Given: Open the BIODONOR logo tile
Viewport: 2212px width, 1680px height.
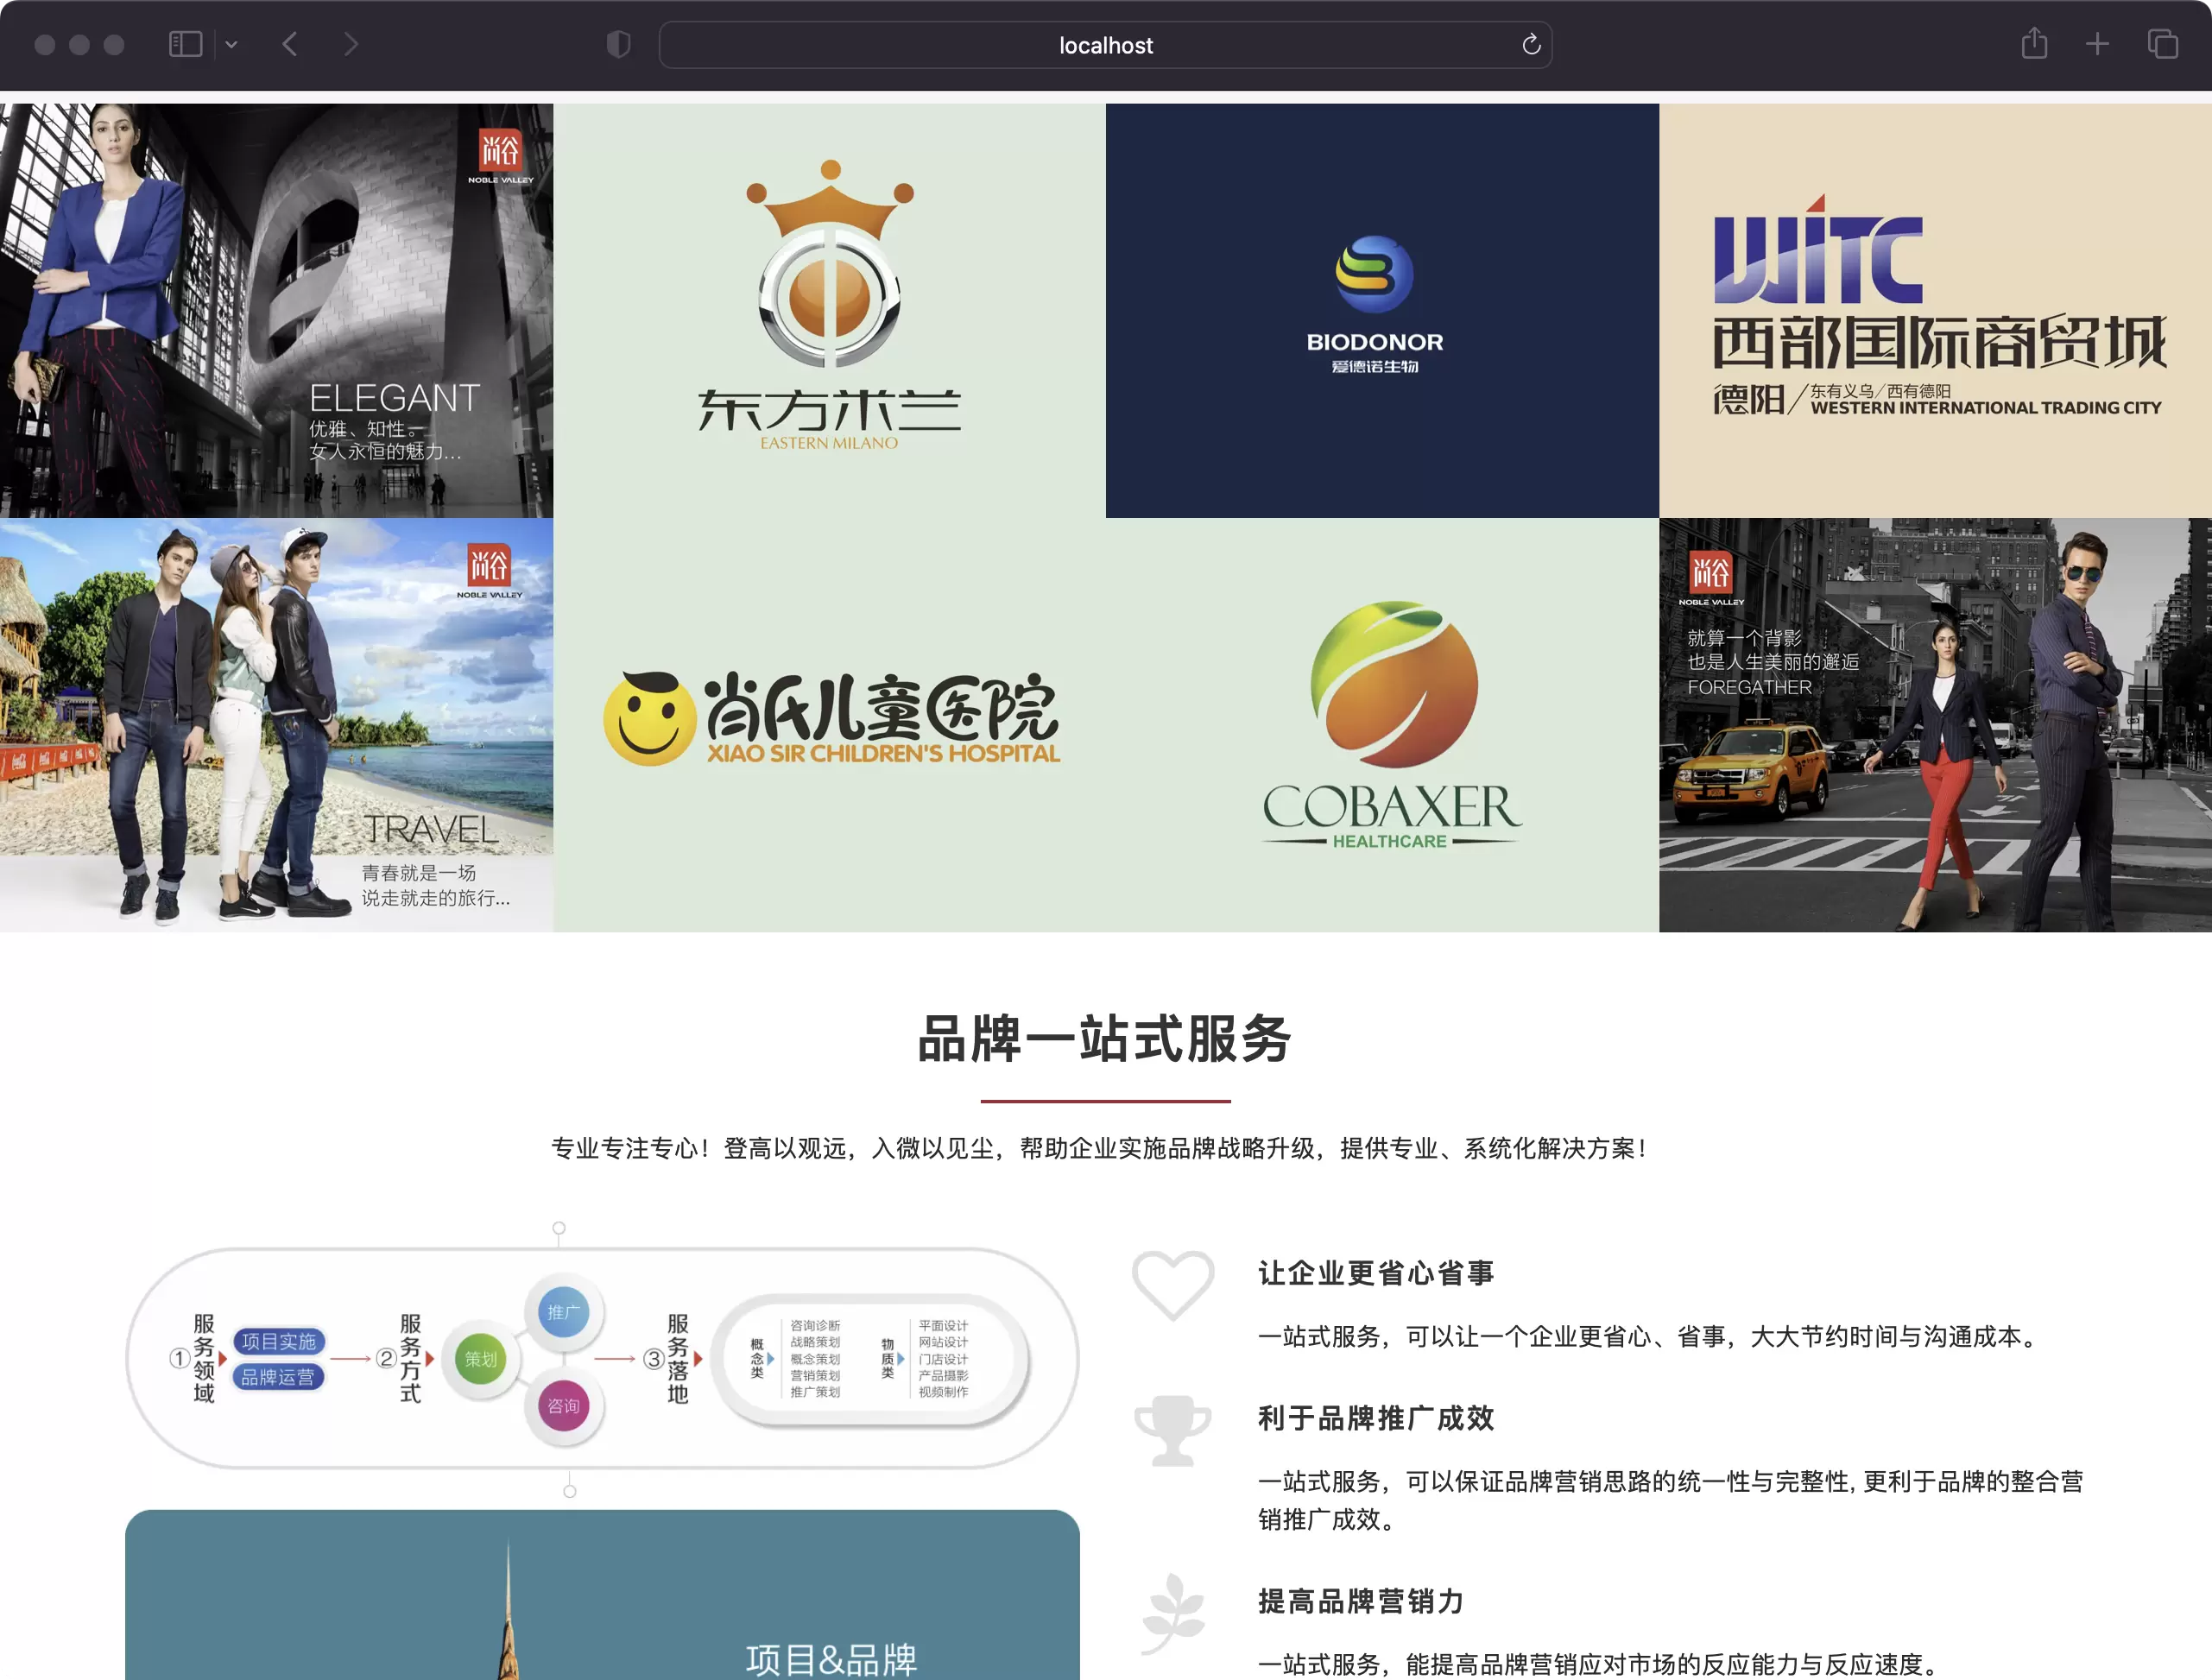Looking at the screenshot, I should pyautogui.click(x=1382, y=311).
